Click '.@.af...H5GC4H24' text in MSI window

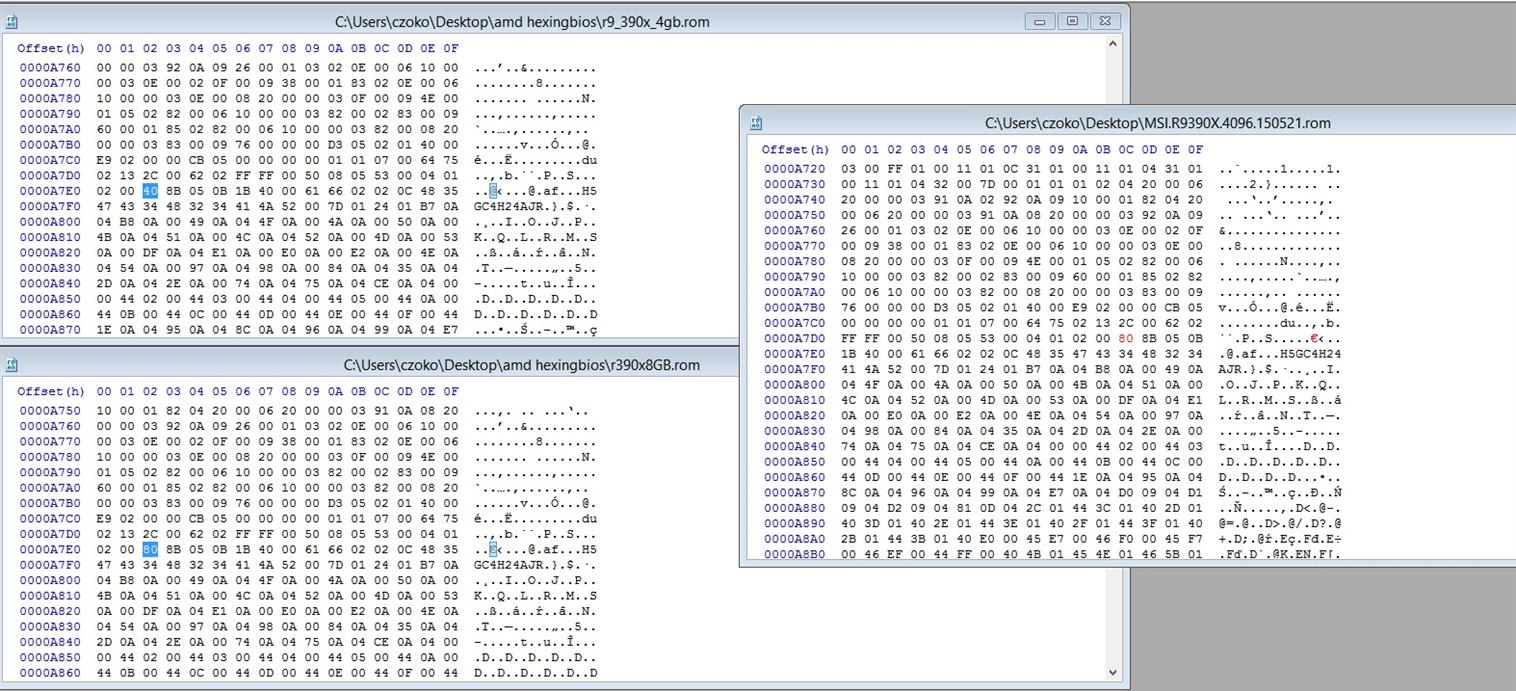pyautogui.click(x=1280, y=353)
